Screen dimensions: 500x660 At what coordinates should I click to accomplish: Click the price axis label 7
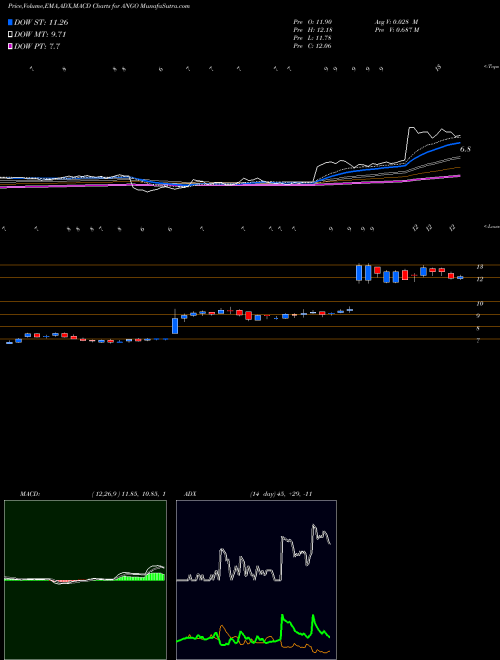(x=478, y=341)
